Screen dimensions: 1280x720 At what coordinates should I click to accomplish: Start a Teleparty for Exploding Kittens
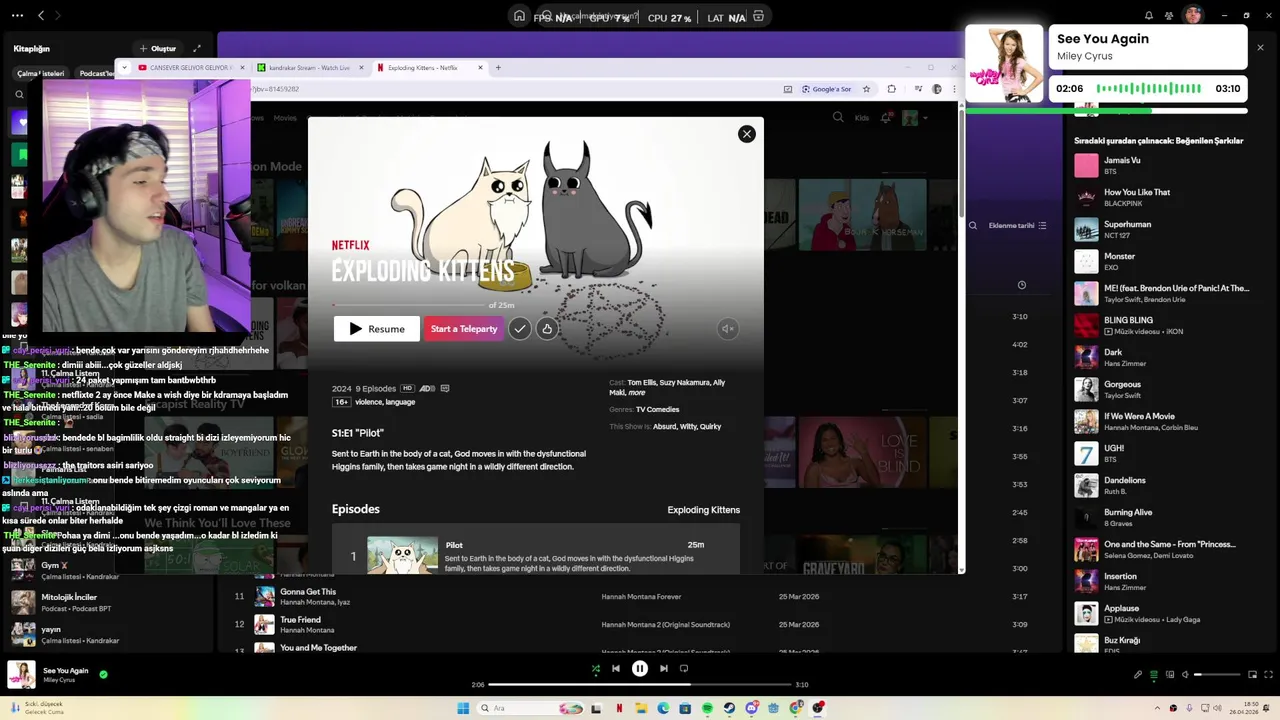(x=464, y=329)
